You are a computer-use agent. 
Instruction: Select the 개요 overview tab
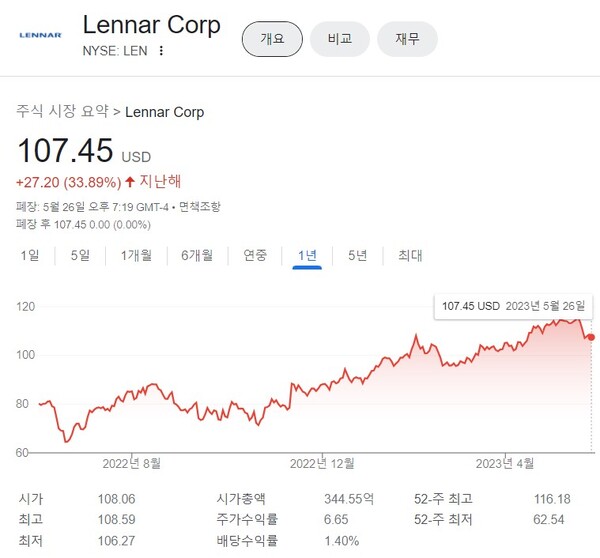[273, 39]
